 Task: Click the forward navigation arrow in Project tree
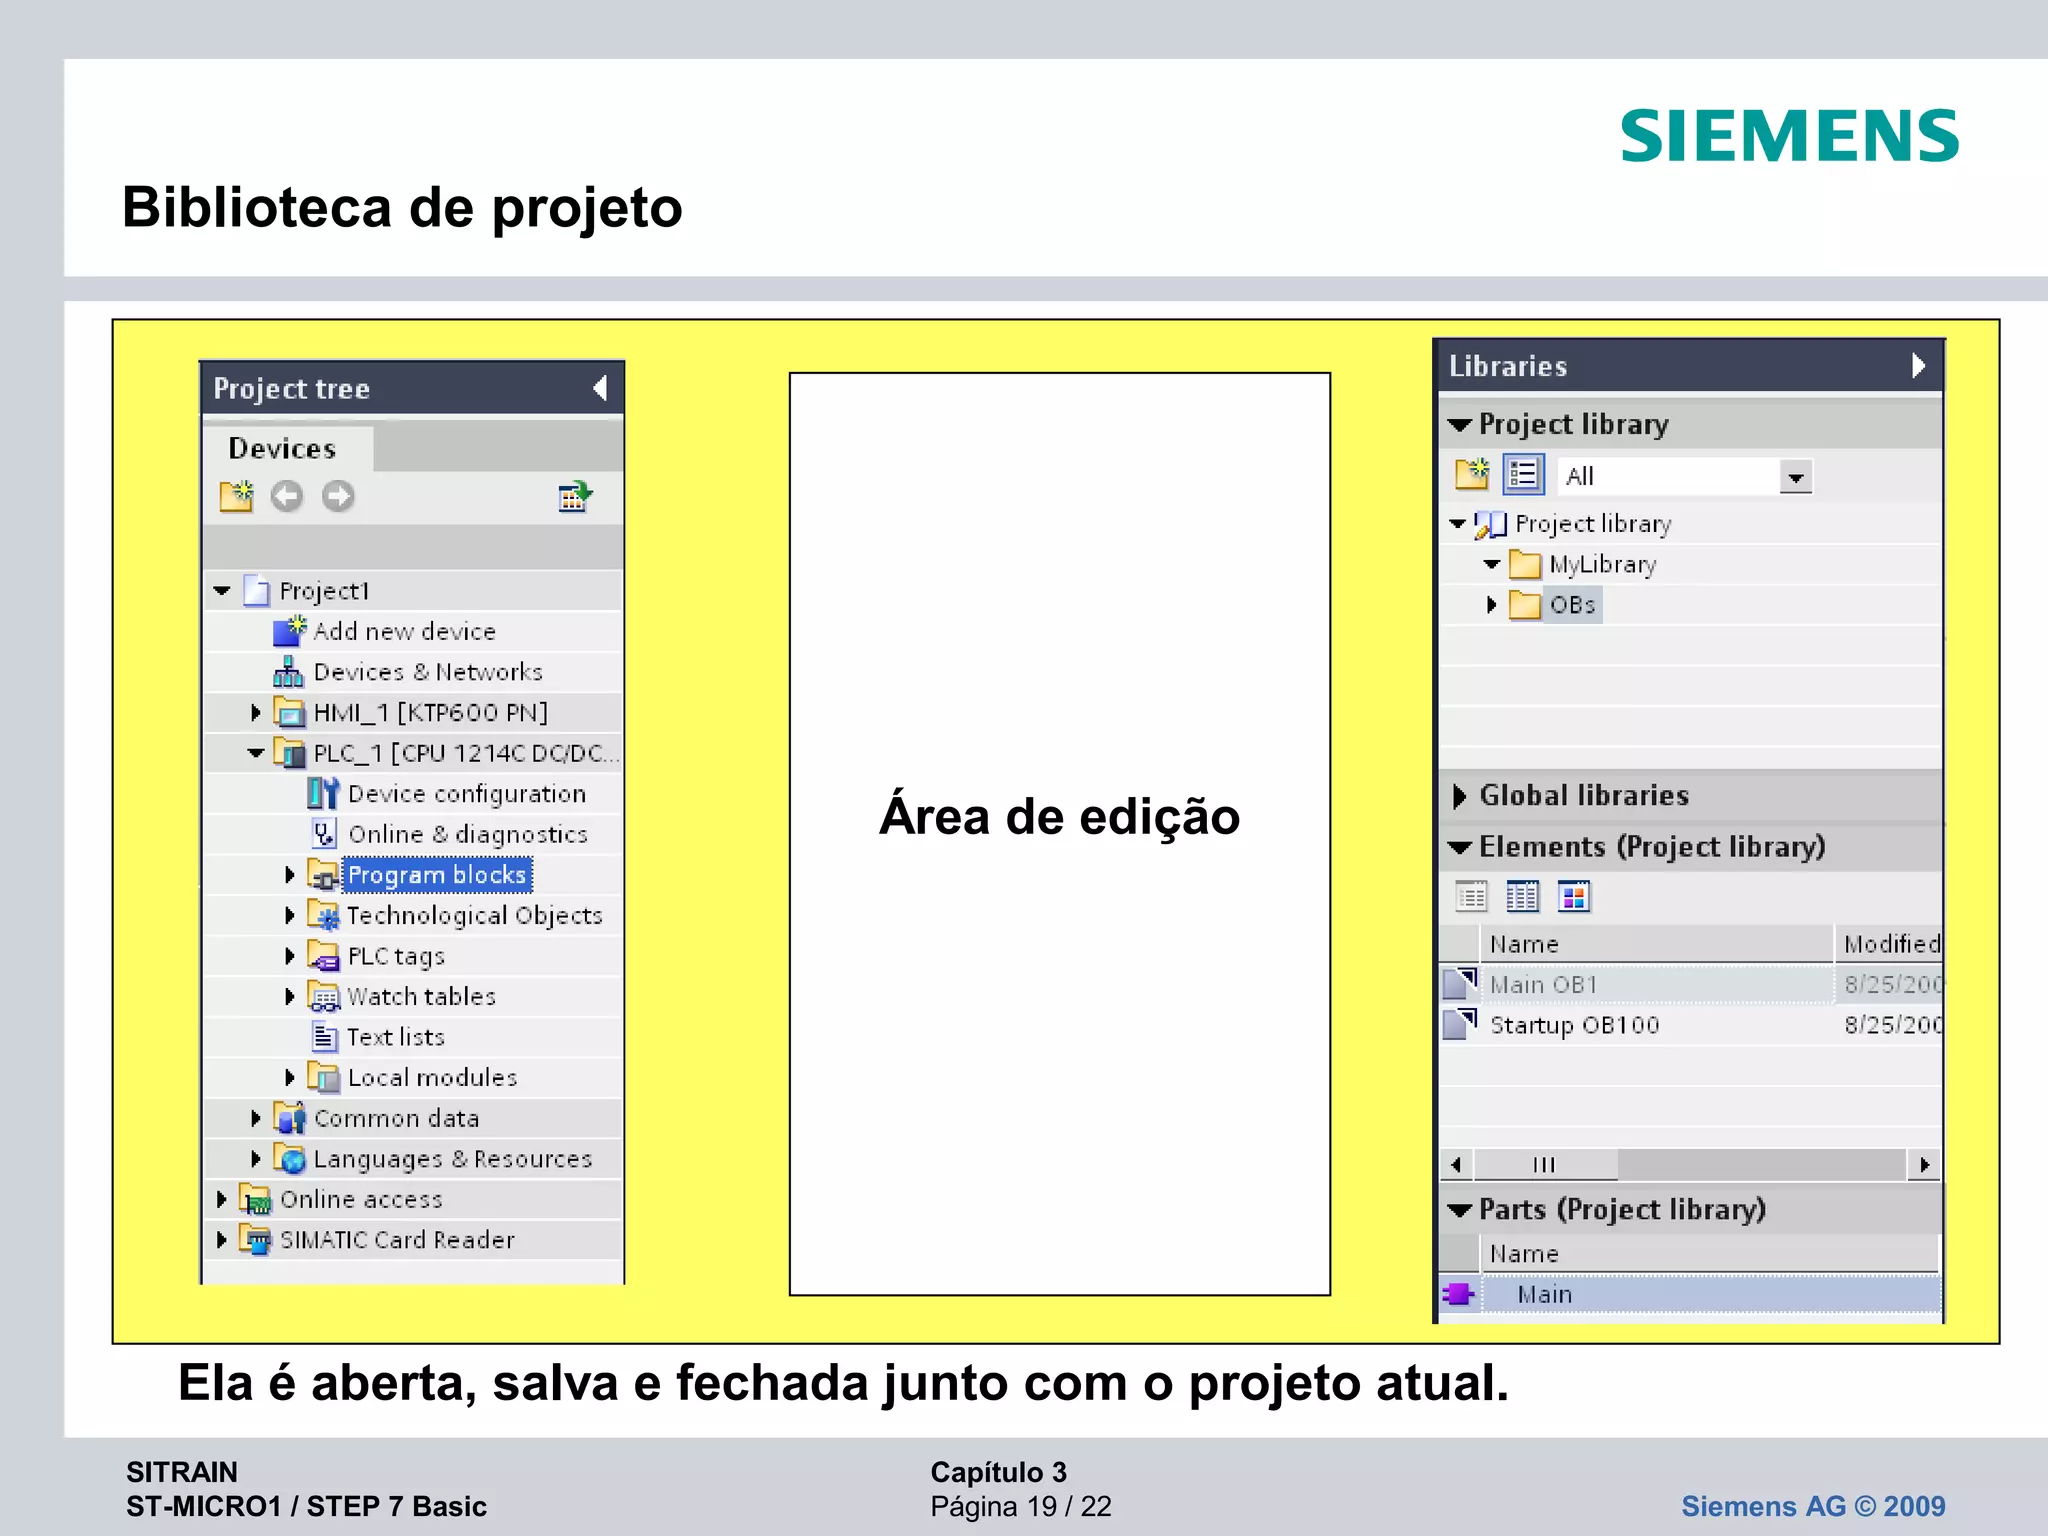click(x=338, y=496)
